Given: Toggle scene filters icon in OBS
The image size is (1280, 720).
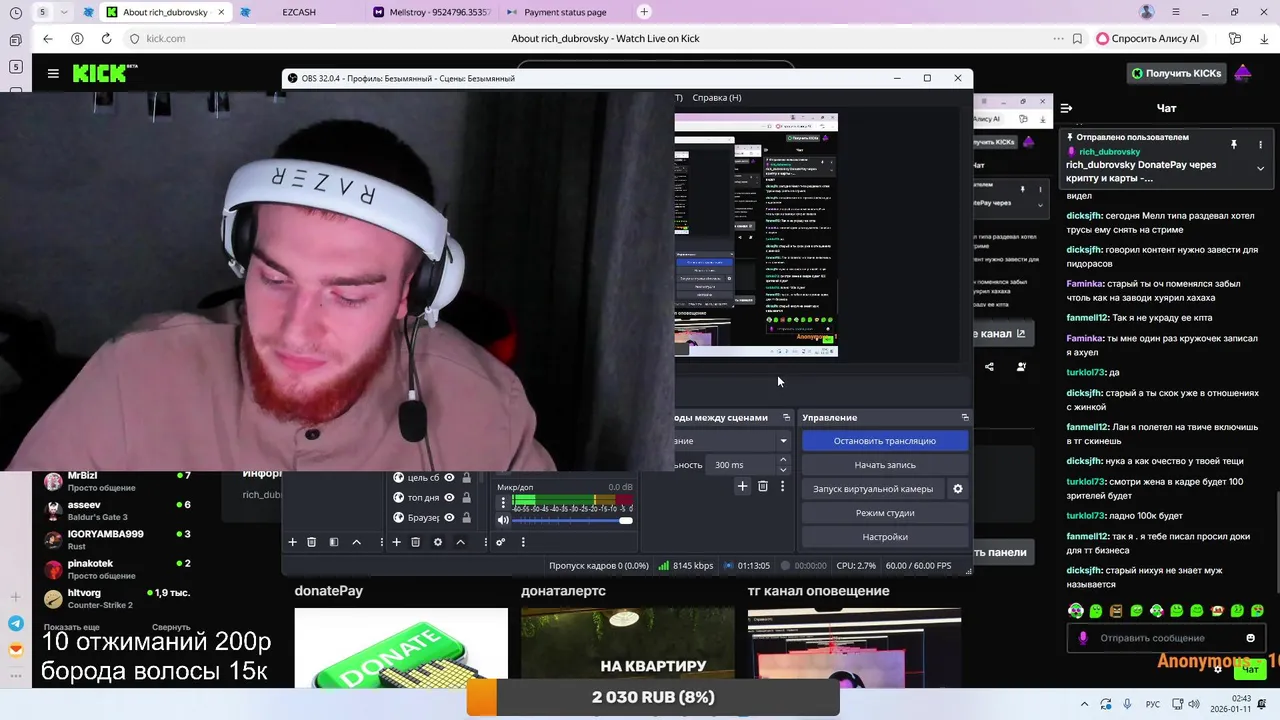Looking at the screenshot, I should pyautogui.click(x=334, y=542).
